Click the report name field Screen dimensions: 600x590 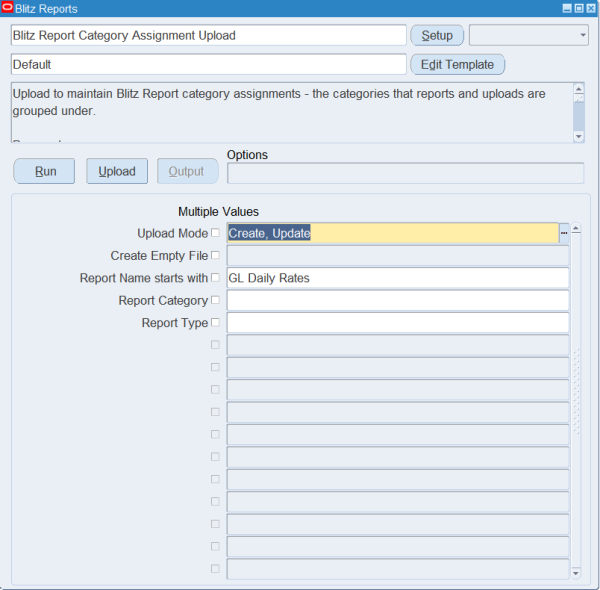pos(209,36)
